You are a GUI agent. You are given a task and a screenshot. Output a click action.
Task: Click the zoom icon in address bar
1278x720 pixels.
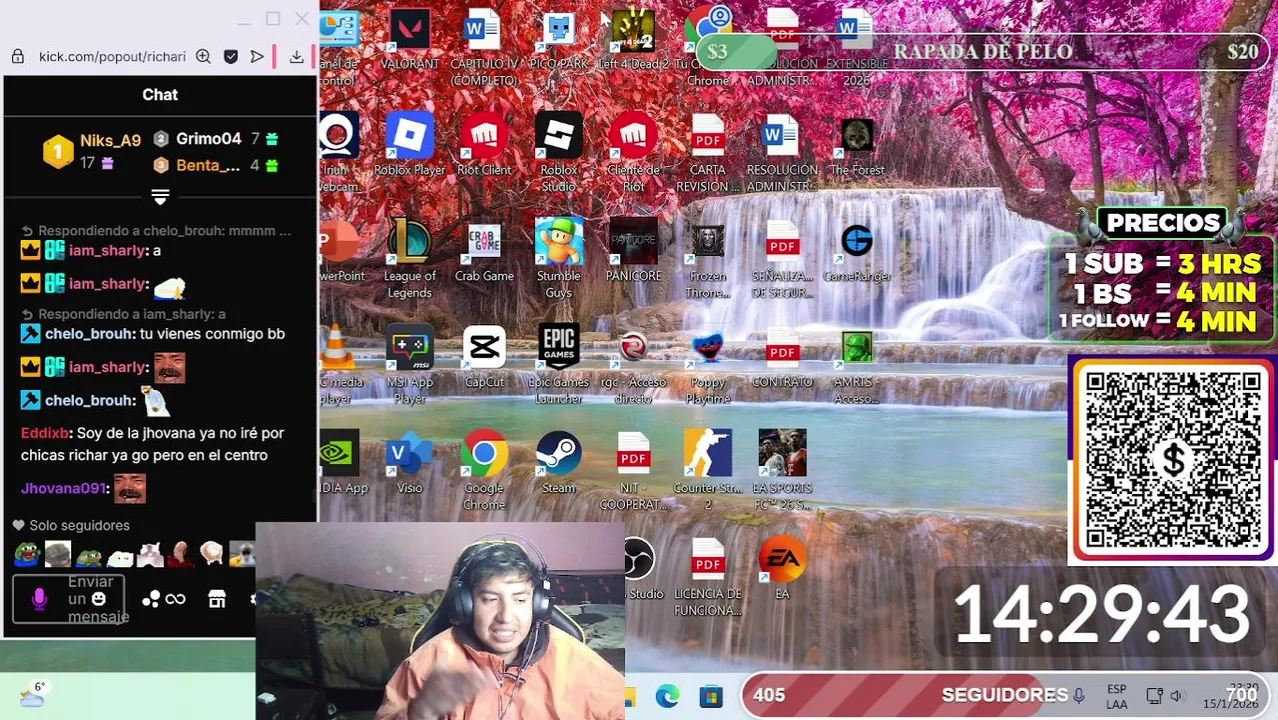203,57
